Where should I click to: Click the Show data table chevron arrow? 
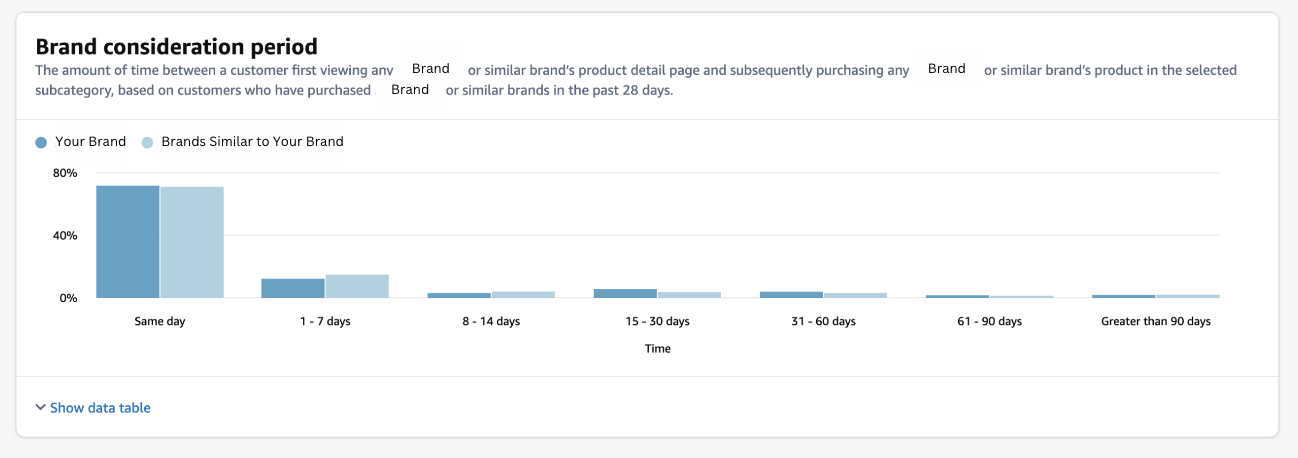(x=40, y=408)
